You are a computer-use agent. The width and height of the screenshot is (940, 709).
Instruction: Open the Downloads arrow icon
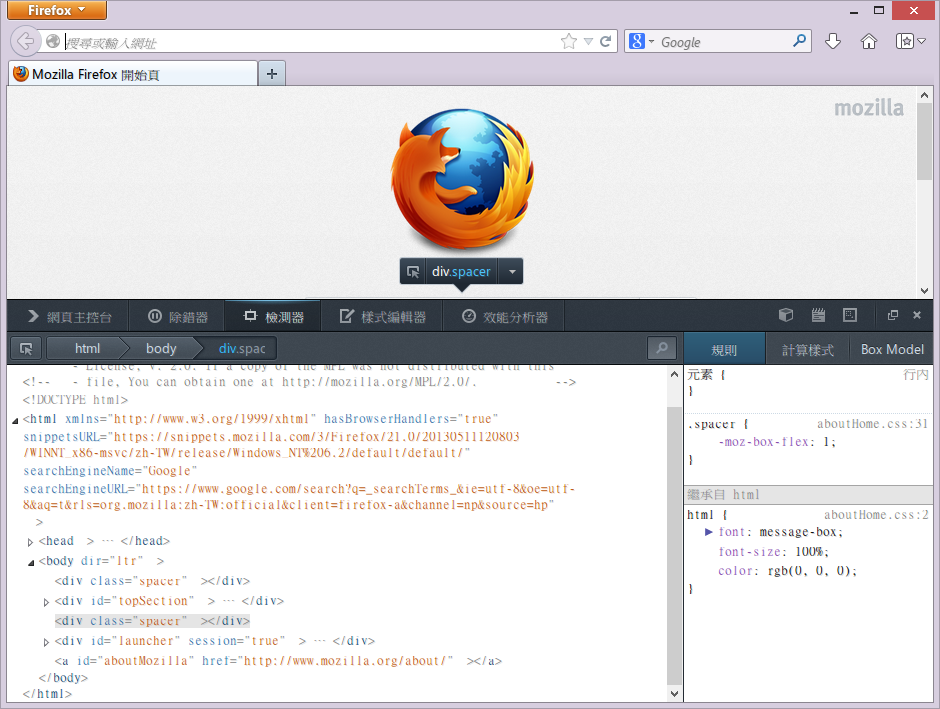pos(833,42)
